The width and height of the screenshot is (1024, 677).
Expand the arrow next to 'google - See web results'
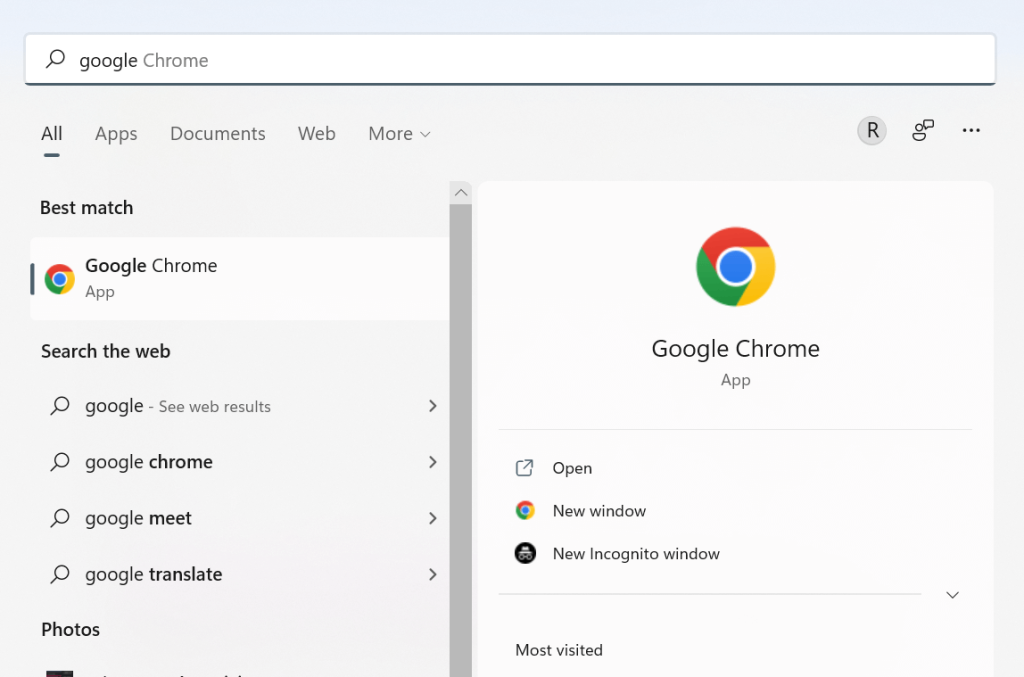tap(432, 406)
